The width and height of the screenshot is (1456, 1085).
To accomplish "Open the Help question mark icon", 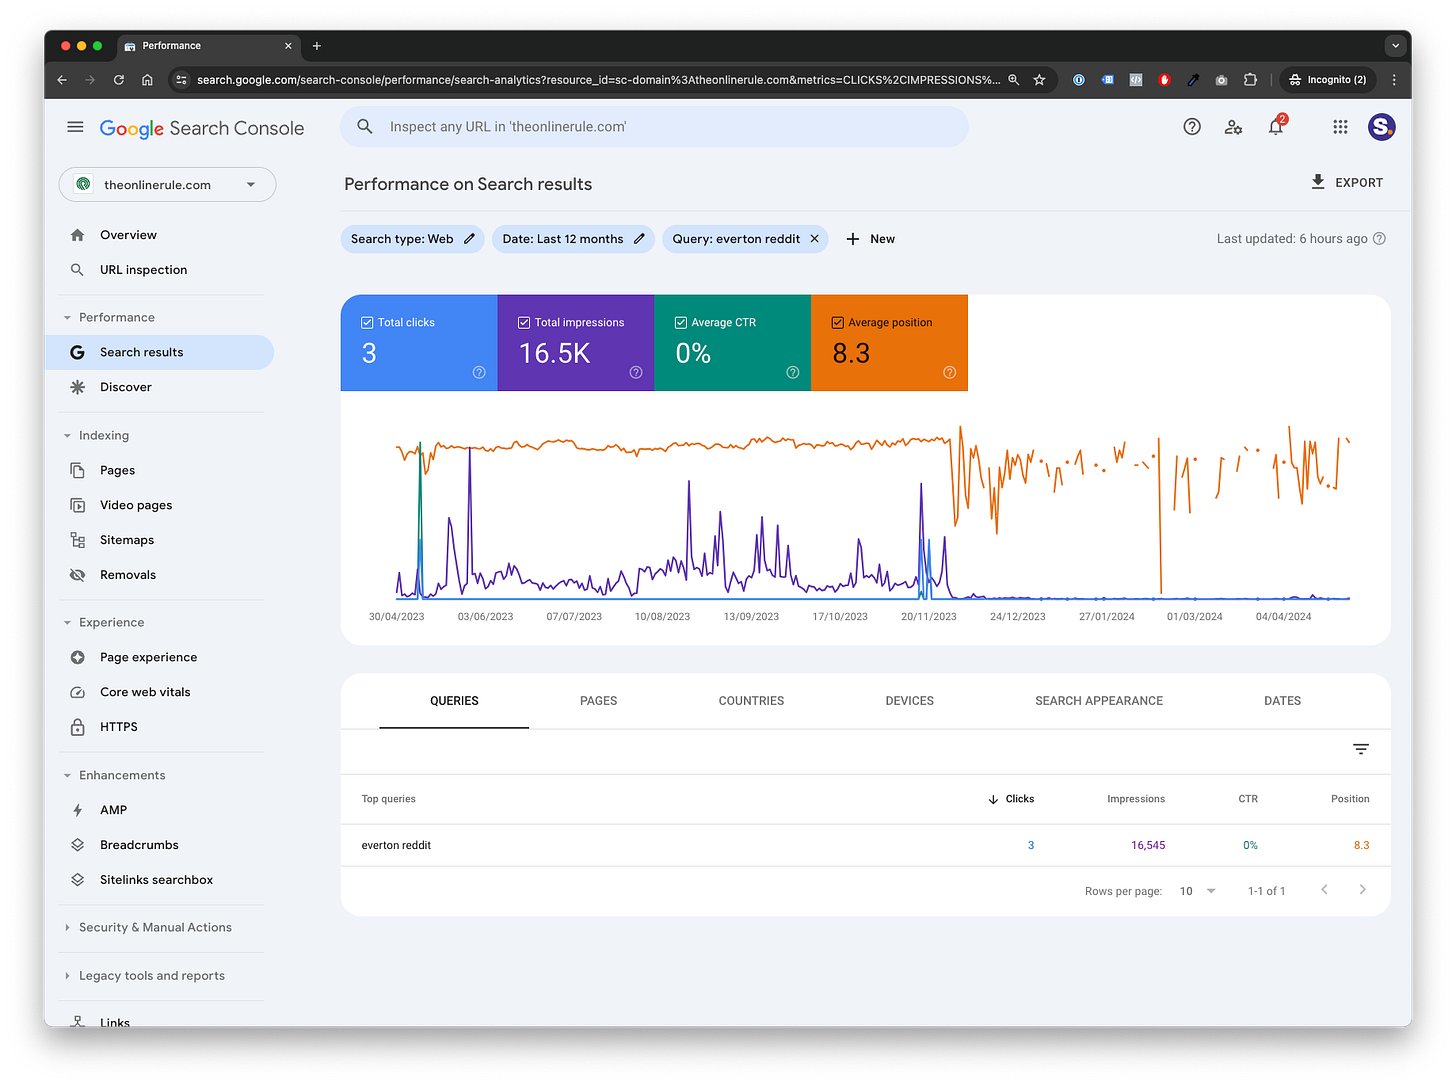I will click(1192, 127).
